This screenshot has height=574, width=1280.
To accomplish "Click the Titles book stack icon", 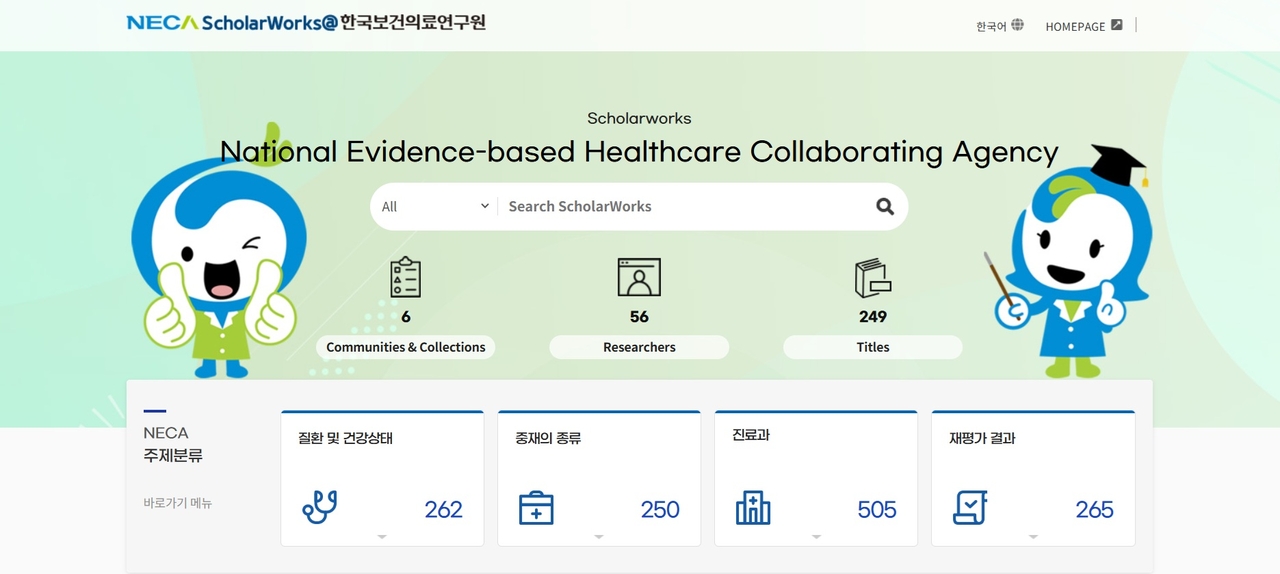I will click(872, 278).
